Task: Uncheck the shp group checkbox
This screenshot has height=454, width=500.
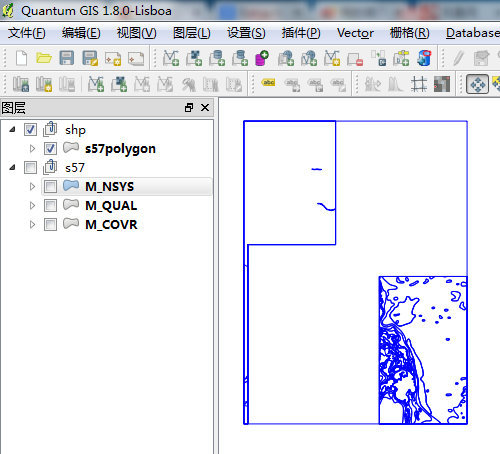Action: tap(30, 130)
